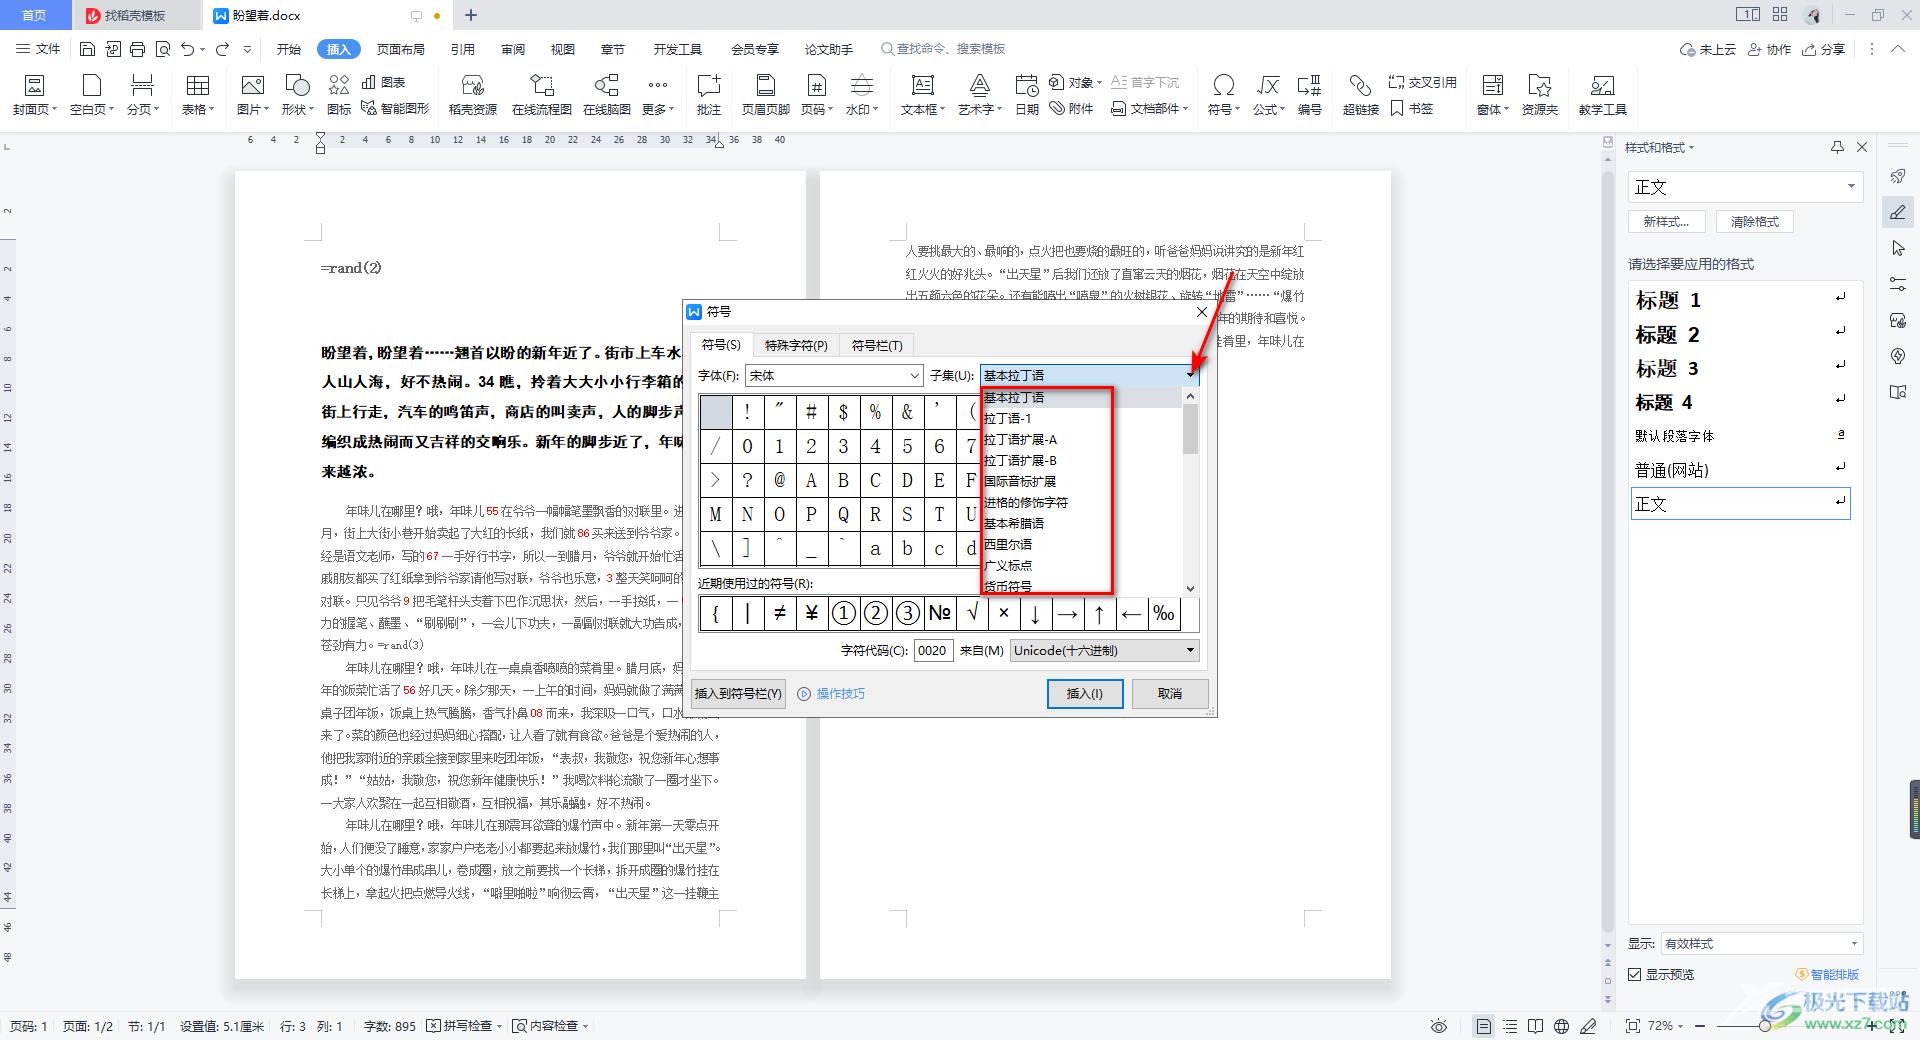Click the Page Break (分页) icon
Screen dimensions: 1920x1040
pos(143,95)
